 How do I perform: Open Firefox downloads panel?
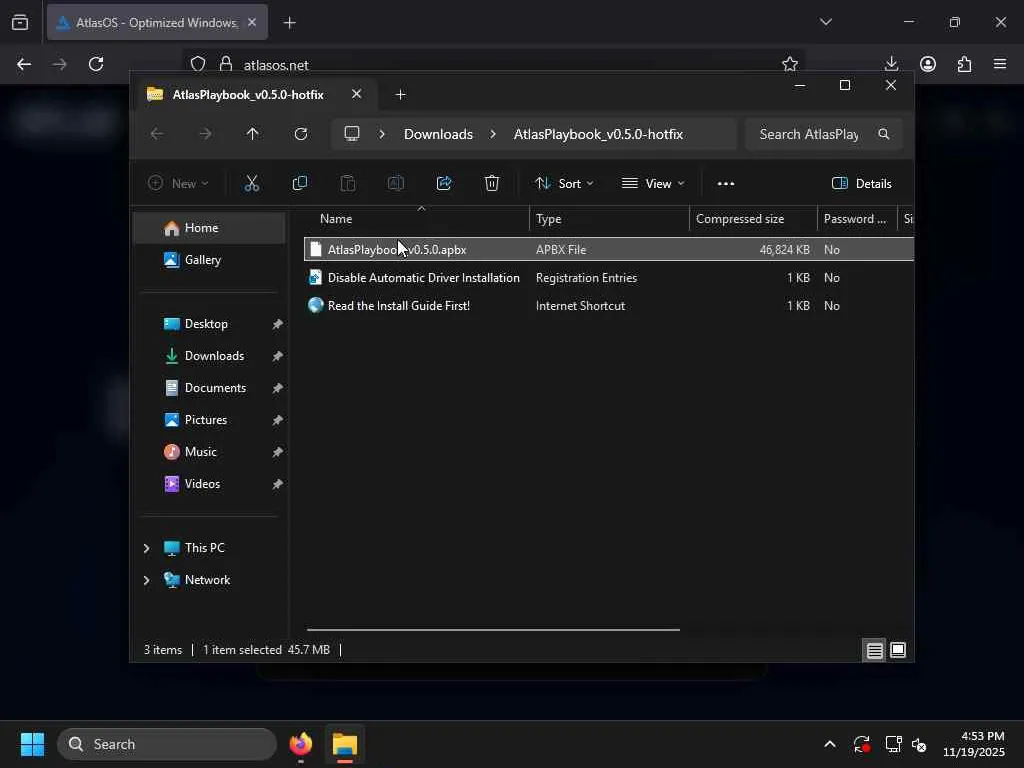click(891, 64)
